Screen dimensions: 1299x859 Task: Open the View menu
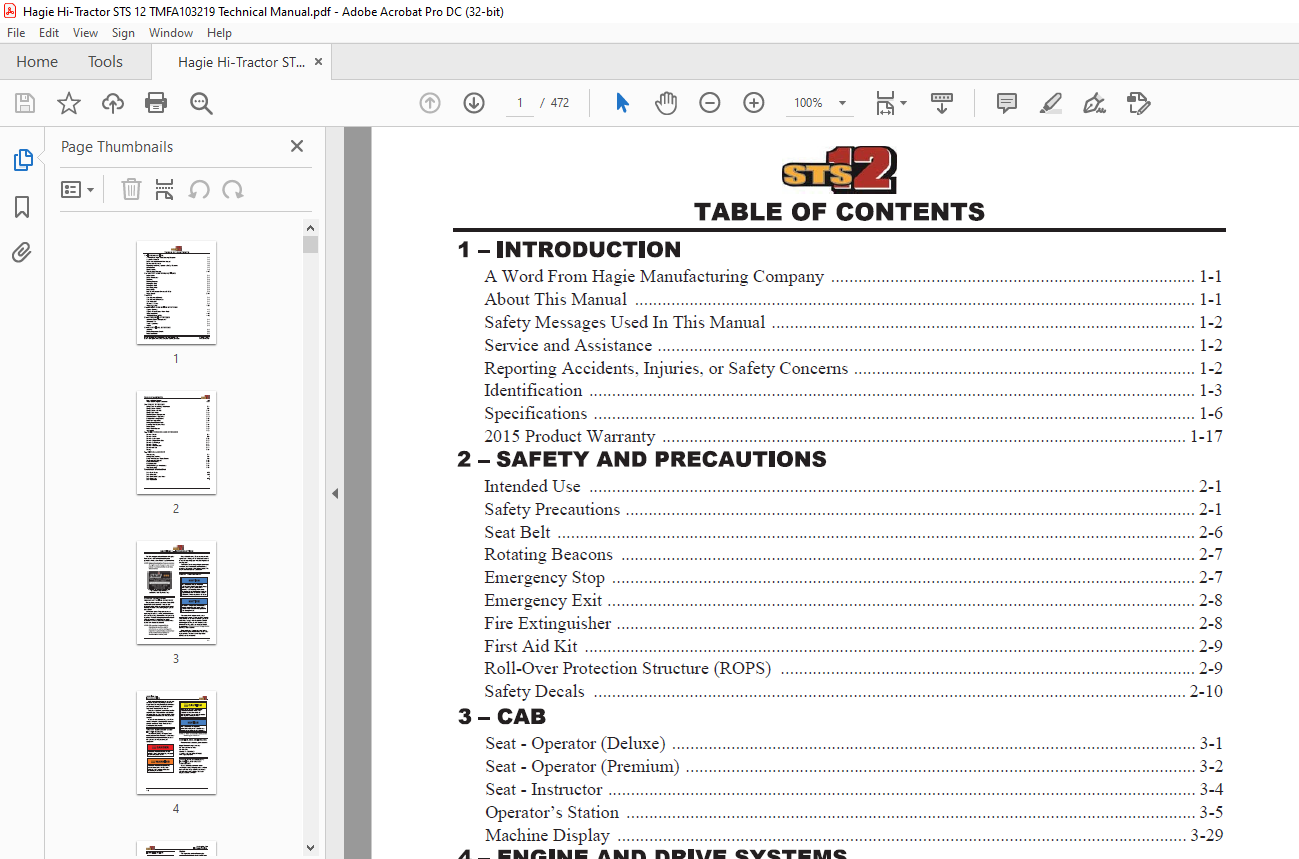coord(85,33)
